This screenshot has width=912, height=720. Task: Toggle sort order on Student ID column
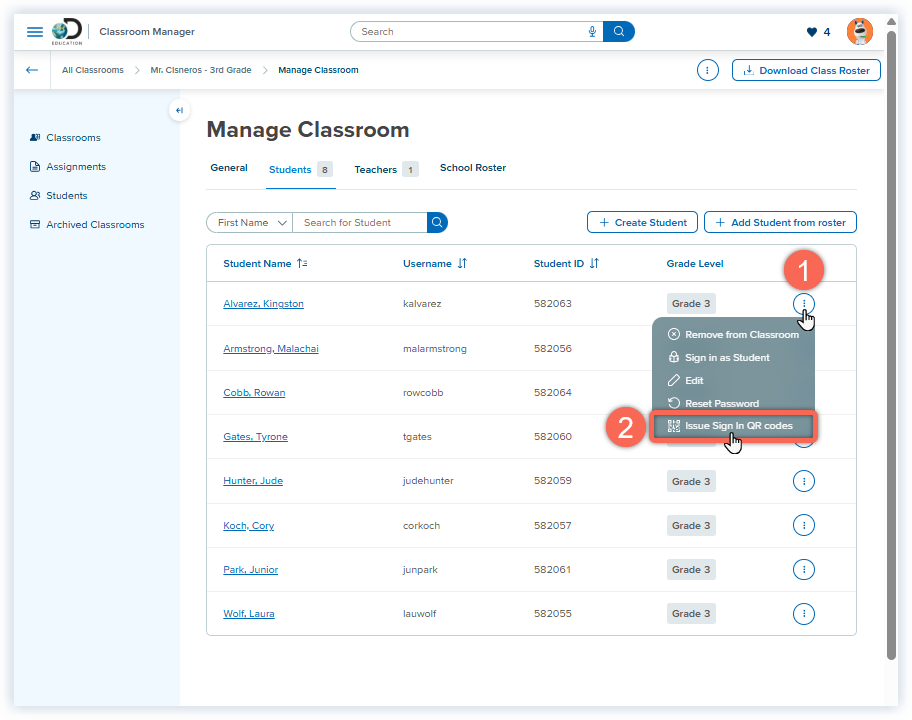point(595,263)
